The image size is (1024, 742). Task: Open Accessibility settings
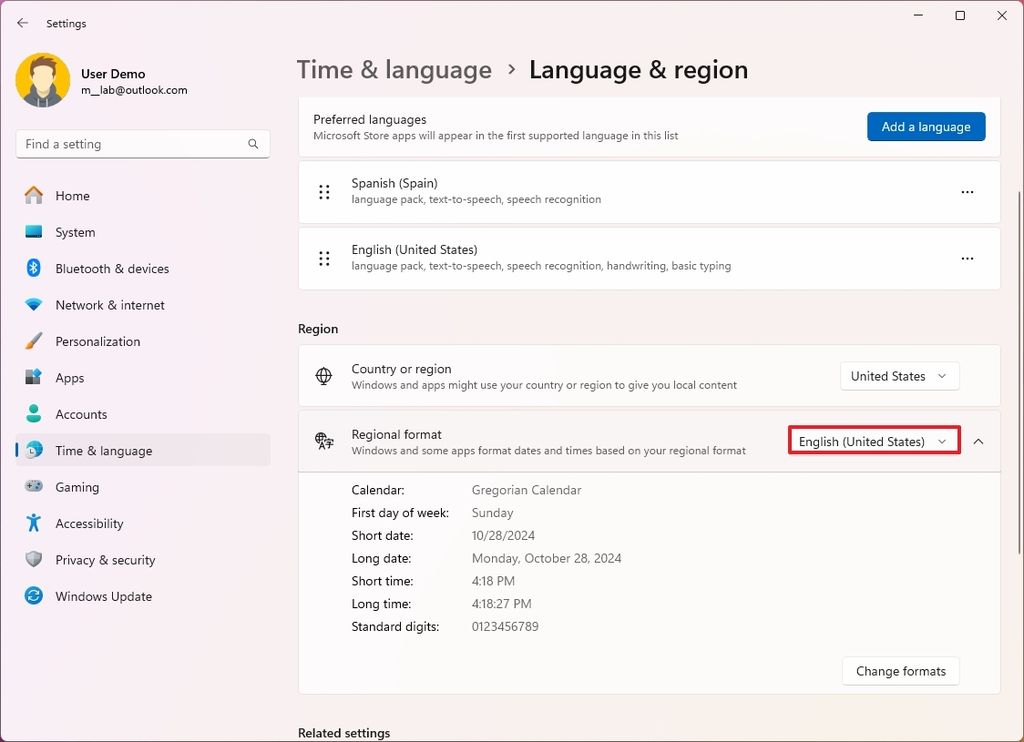pos(88,523)
